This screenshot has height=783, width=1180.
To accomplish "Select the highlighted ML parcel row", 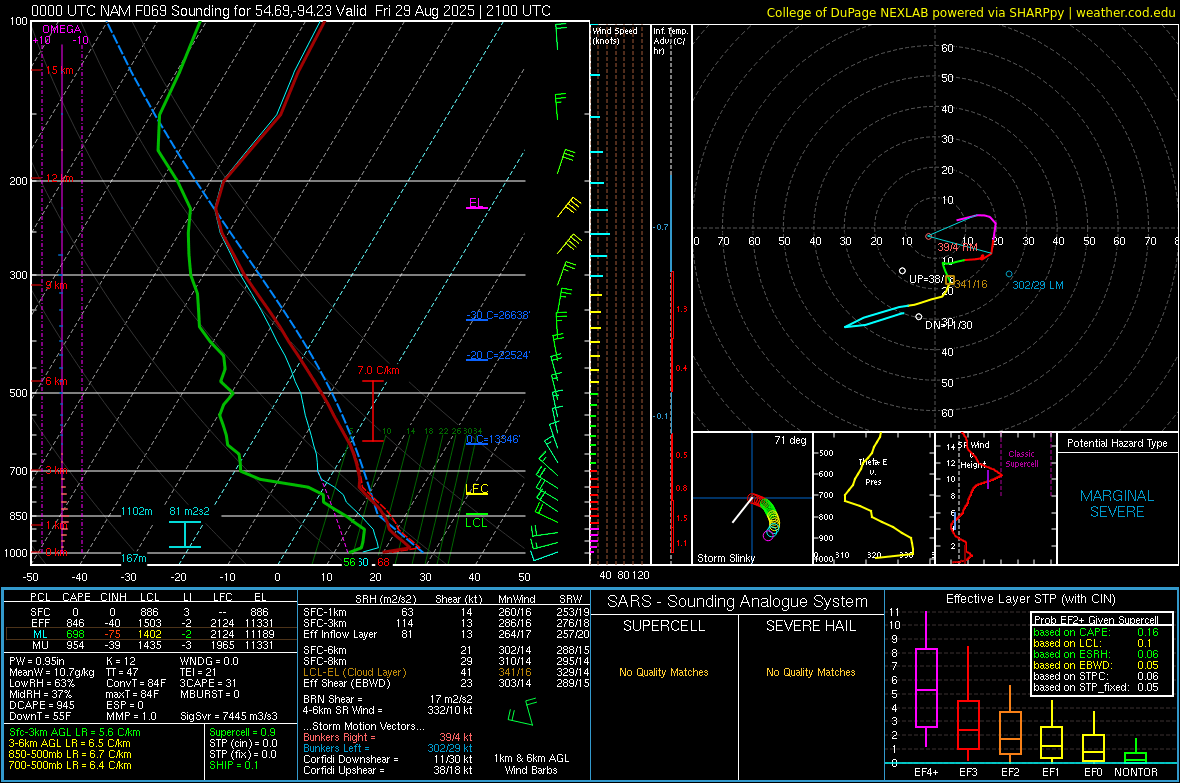I will [x=151, y=634].
